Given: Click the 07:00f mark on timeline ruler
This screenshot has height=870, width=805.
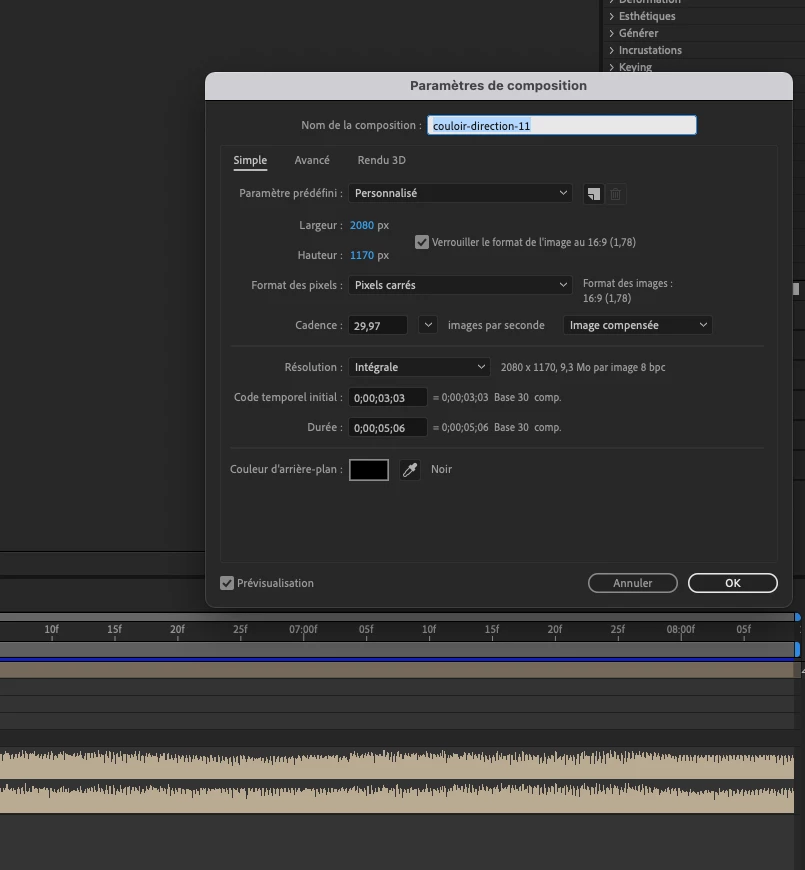Looking at the screenshot, I should (x=303, y=630).
